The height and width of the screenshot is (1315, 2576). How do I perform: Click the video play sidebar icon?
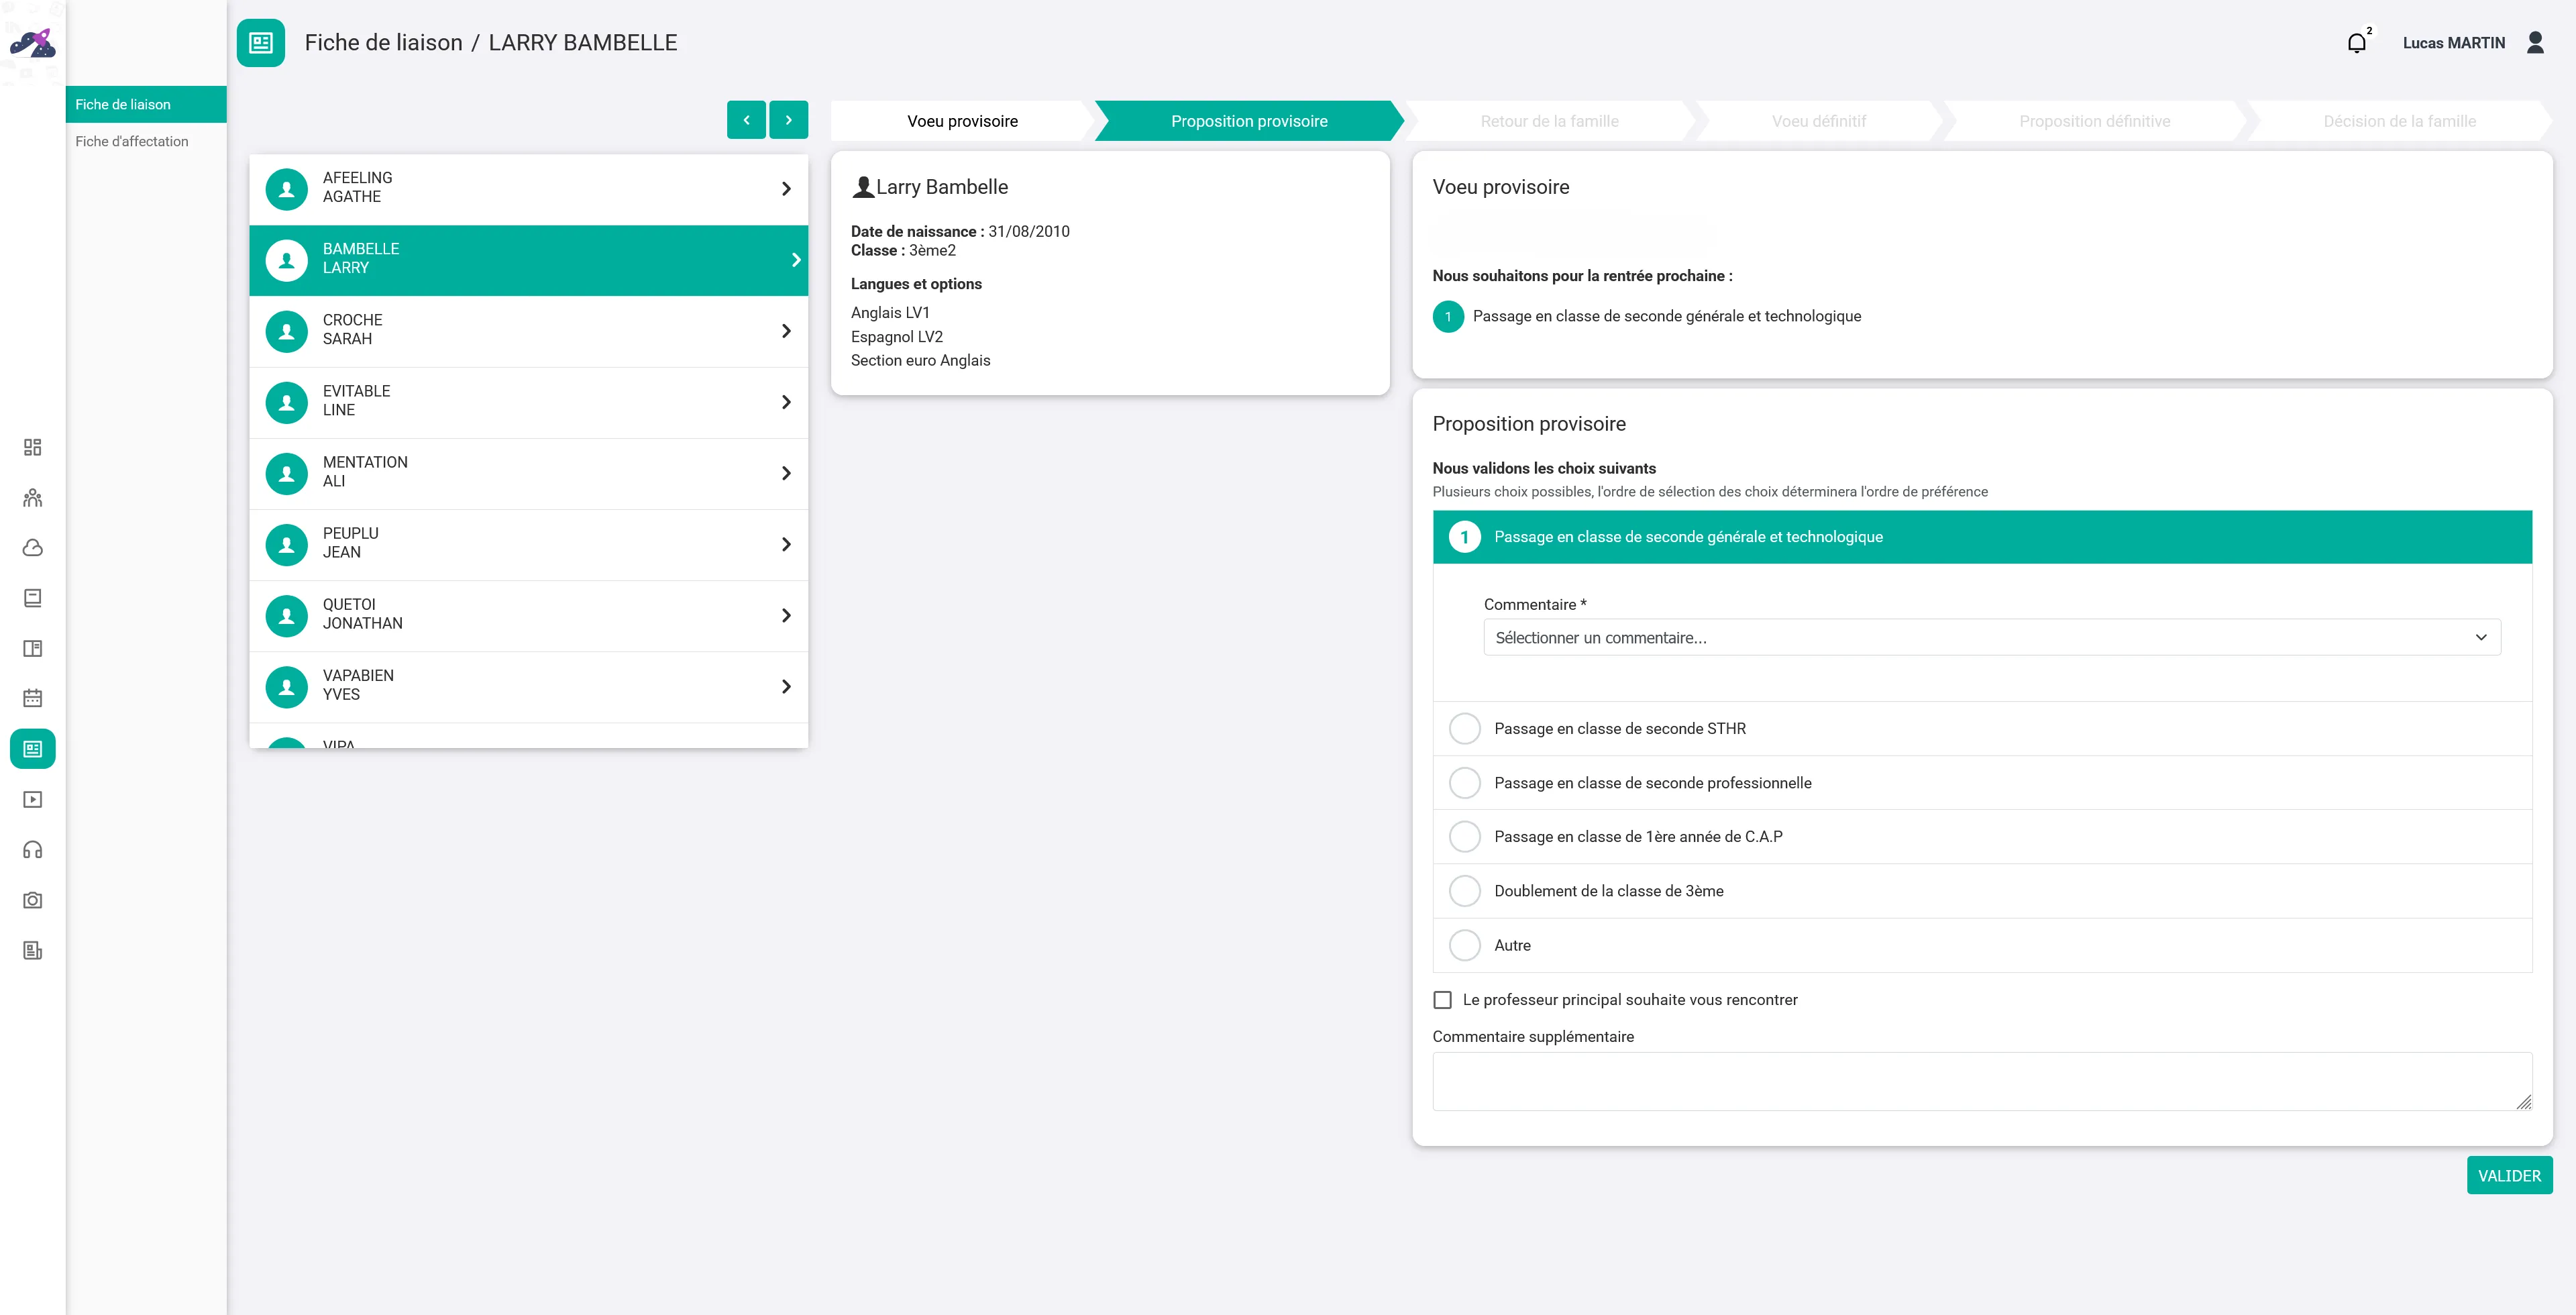click(x=32, y=799)
